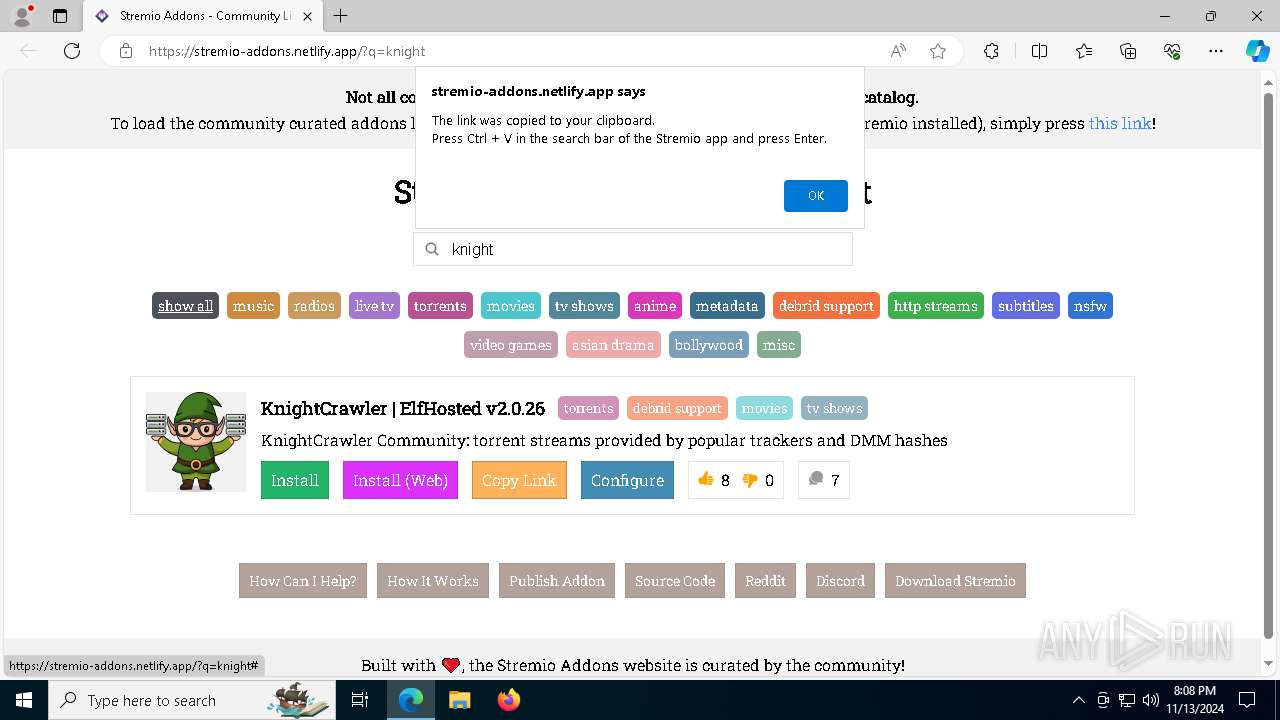Viewport: 1280px width, 720px height.
Task: Open Edge Settings and more menu
Action: [x=1216, y=51]
